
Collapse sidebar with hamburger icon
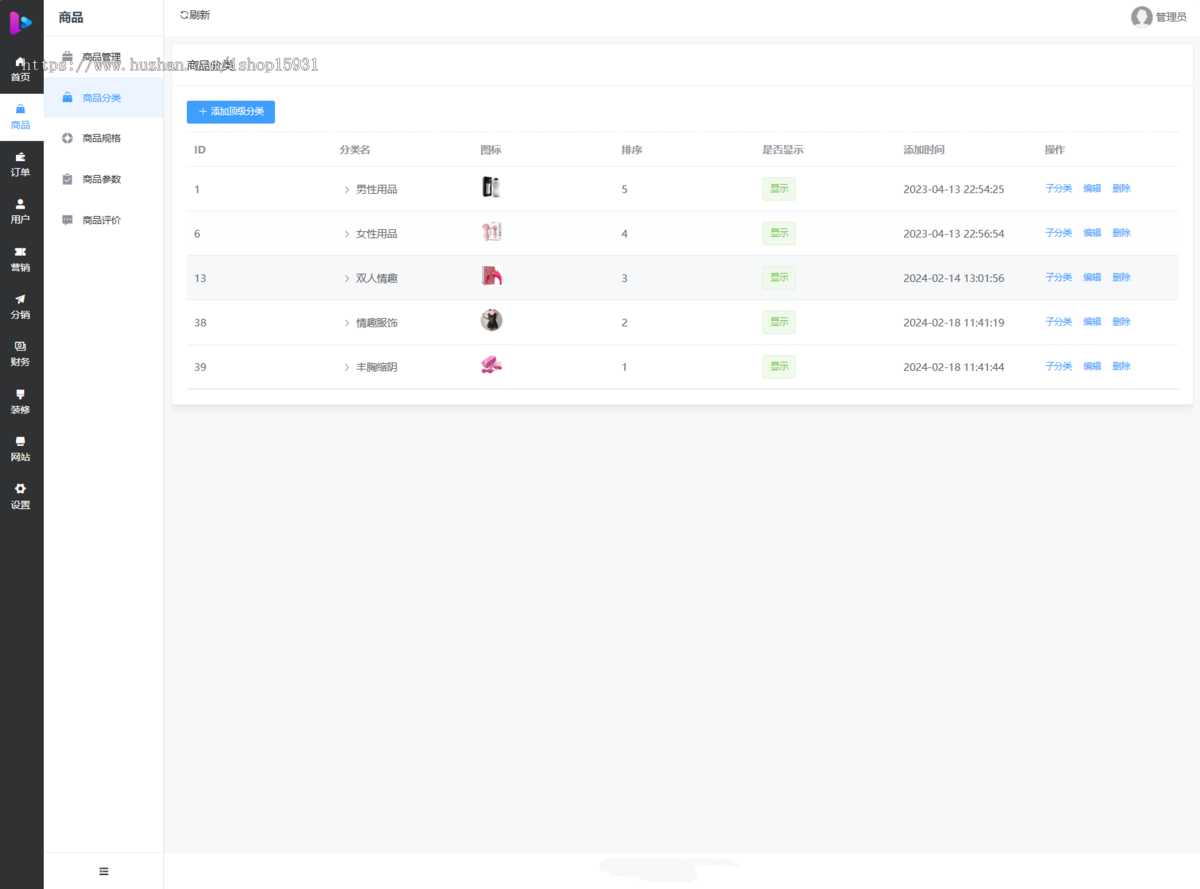104,871
